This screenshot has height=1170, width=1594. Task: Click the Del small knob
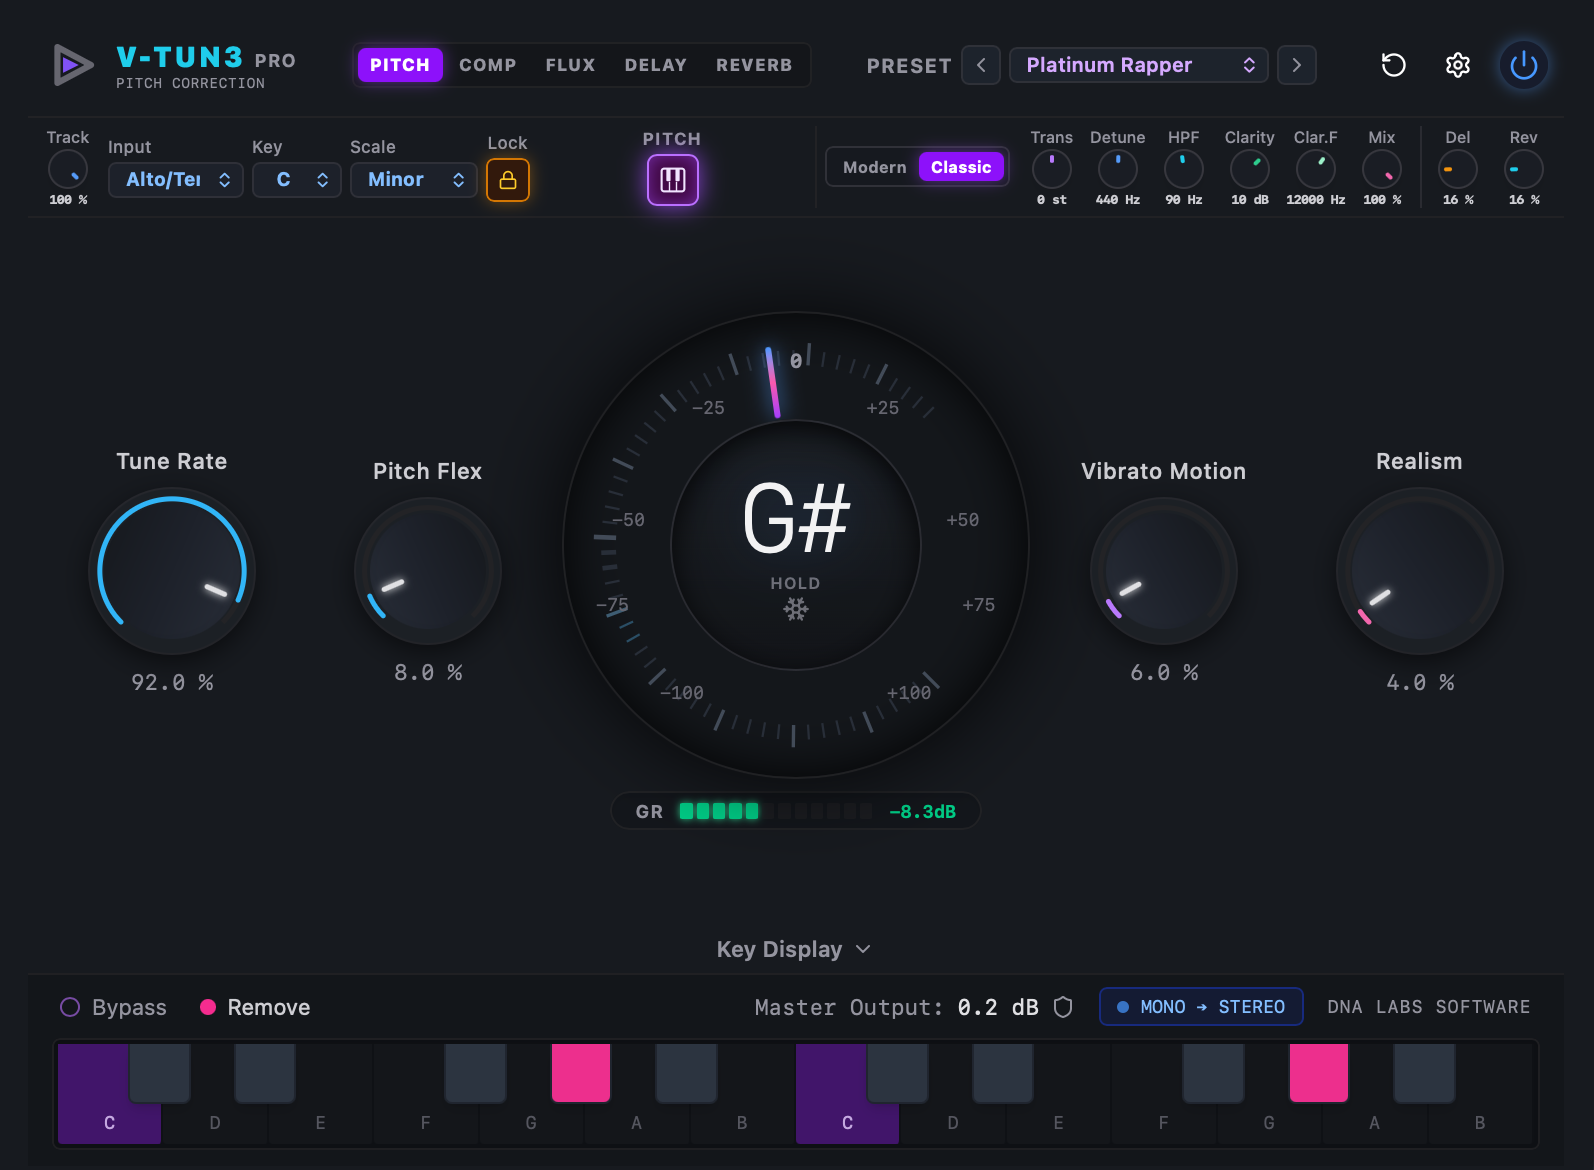click(1458, 169)
